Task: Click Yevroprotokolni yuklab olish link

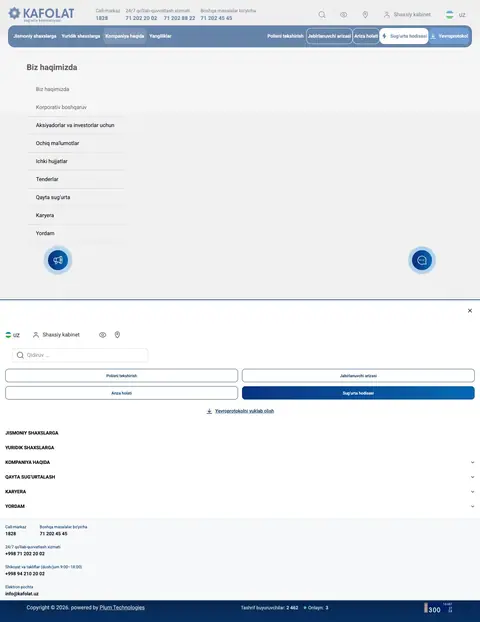Action: [240, 411]
